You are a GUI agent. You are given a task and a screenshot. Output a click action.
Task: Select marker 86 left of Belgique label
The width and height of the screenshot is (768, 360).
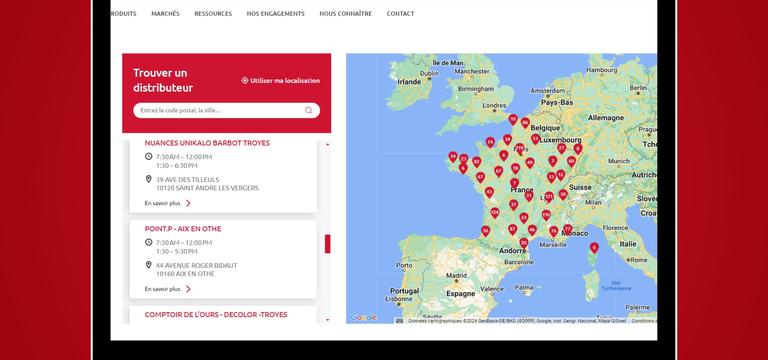tap(525, 122)
